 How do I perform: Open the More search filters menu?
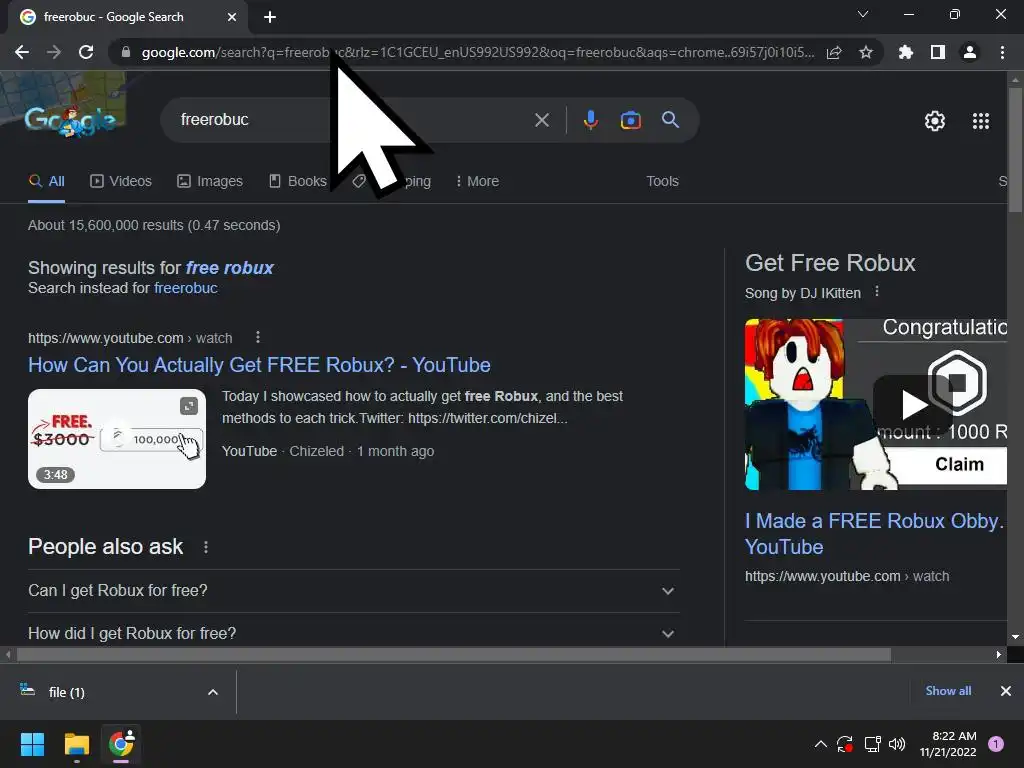pos(477,182)
